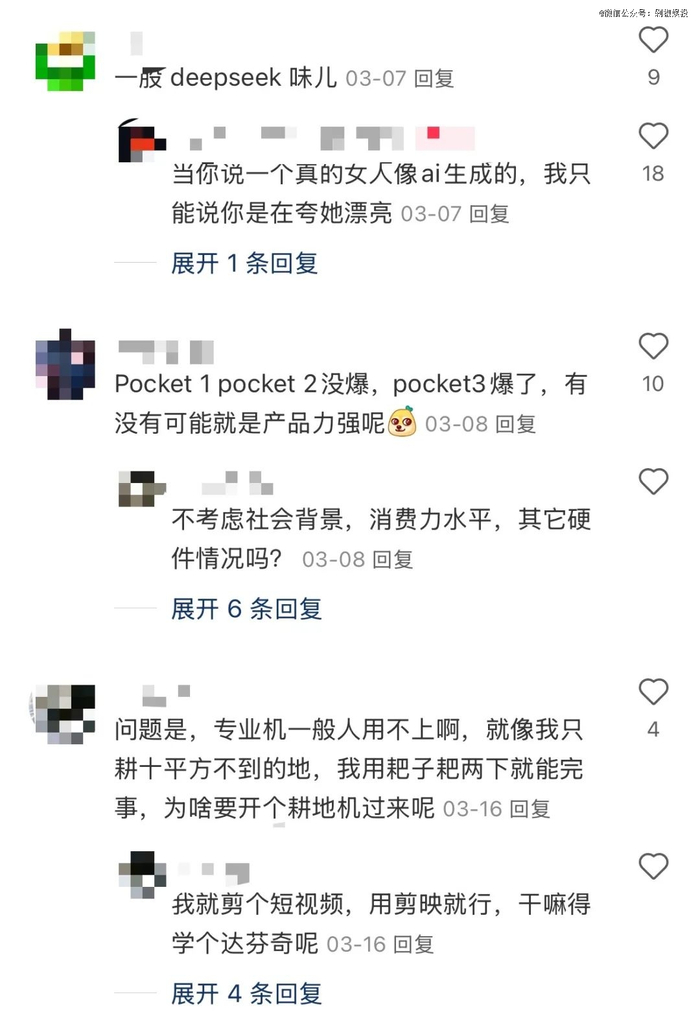Expand 展开 6 条回复
This screenshot has width=700, height=1029.
246,609
